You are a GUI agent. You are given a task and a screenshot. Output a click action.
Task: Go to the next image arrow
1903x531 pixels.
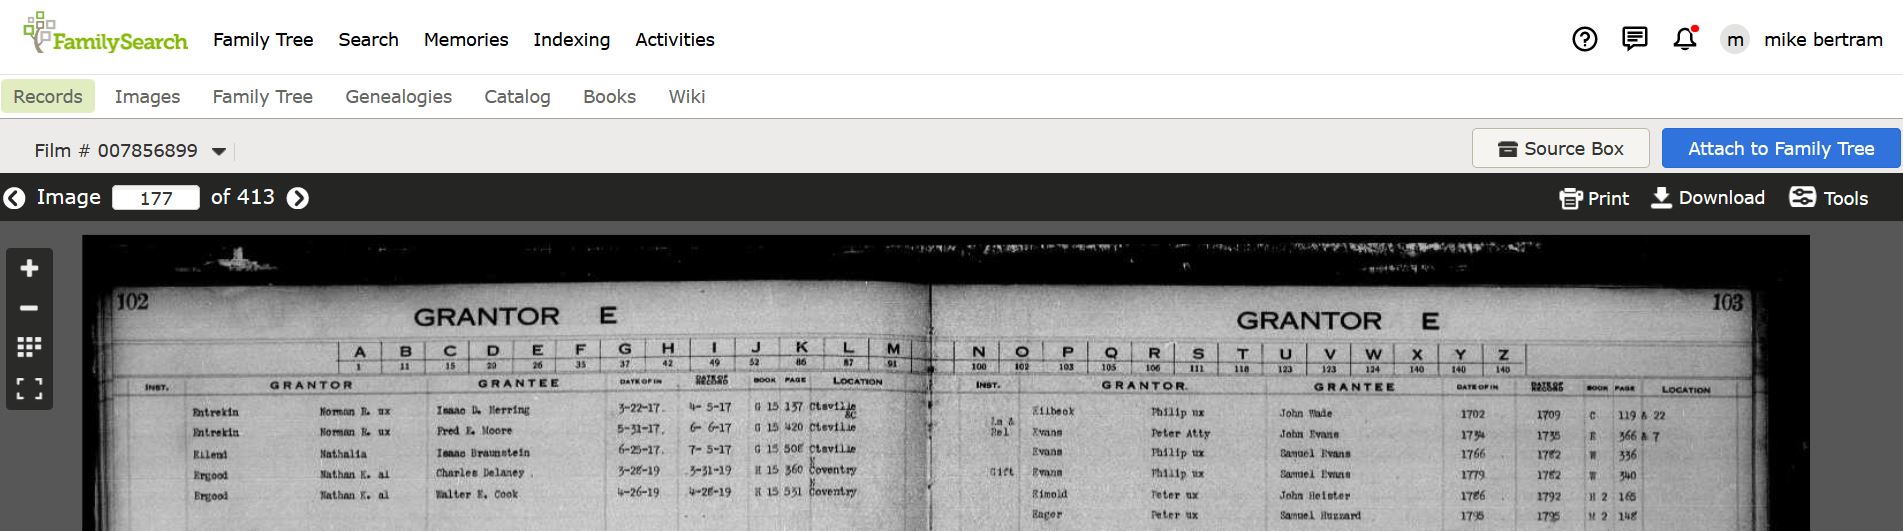pyautogui.click(x=298, y=198)
